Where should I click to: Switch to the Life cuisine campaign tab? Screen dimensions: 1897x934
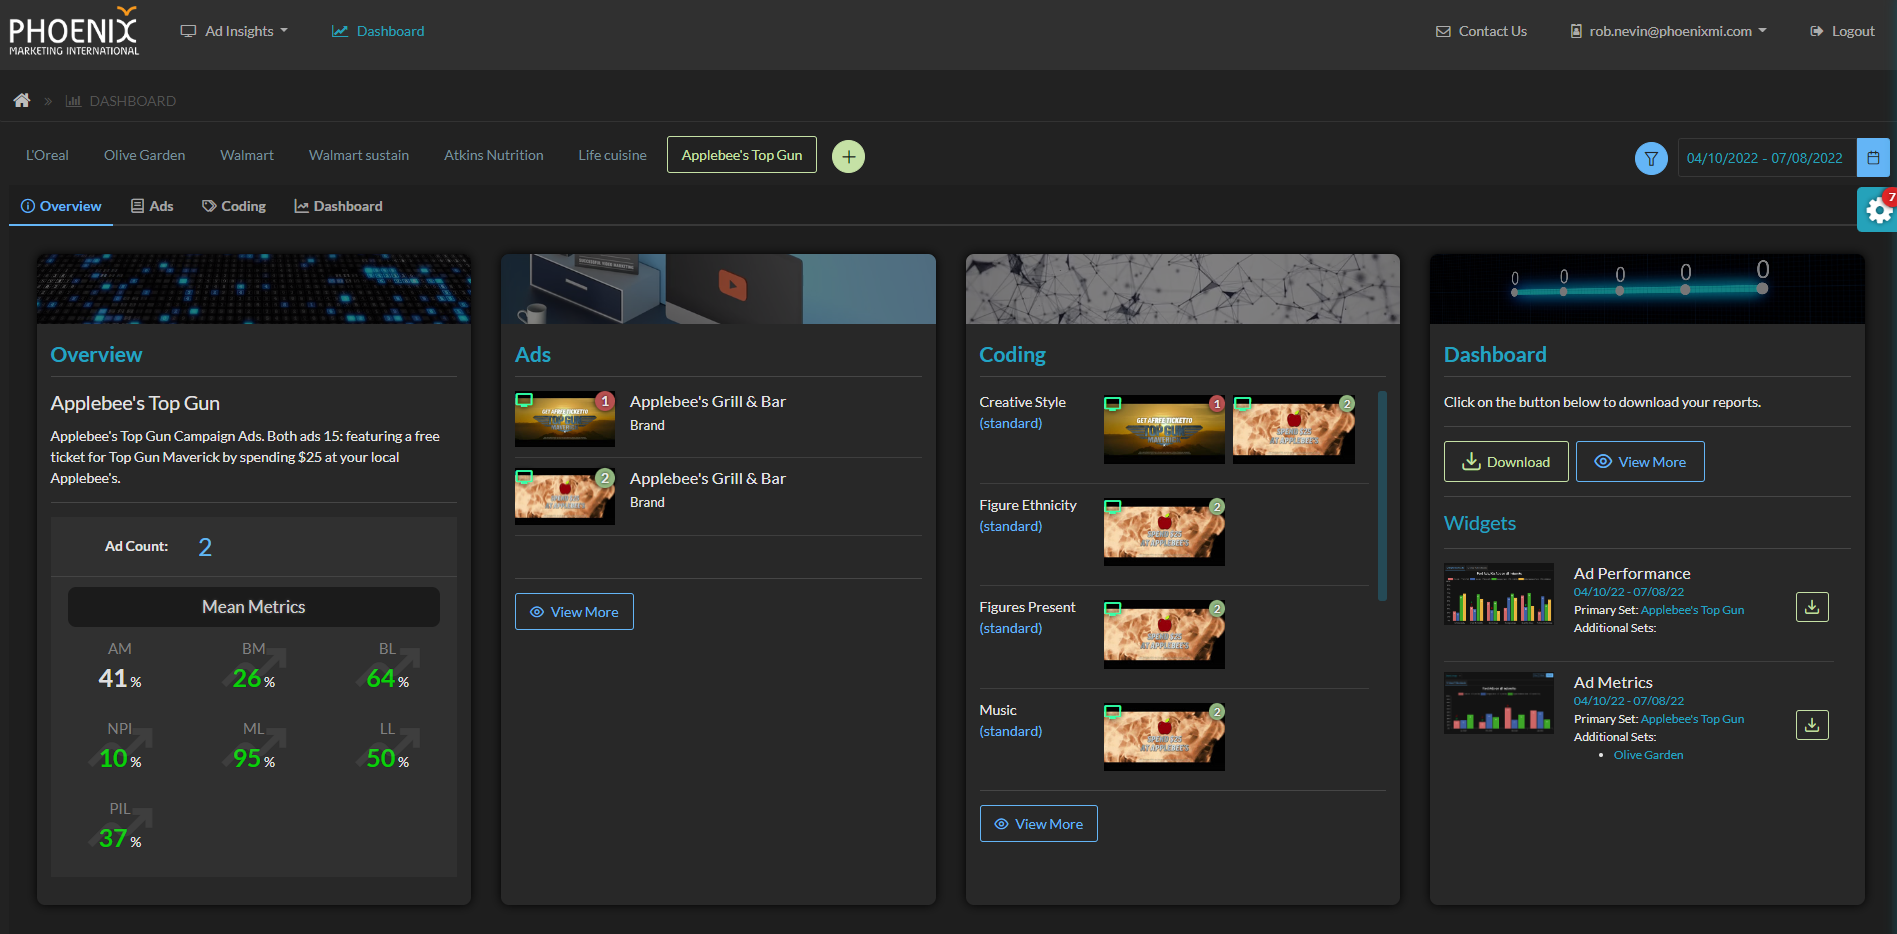click(612, 155)
